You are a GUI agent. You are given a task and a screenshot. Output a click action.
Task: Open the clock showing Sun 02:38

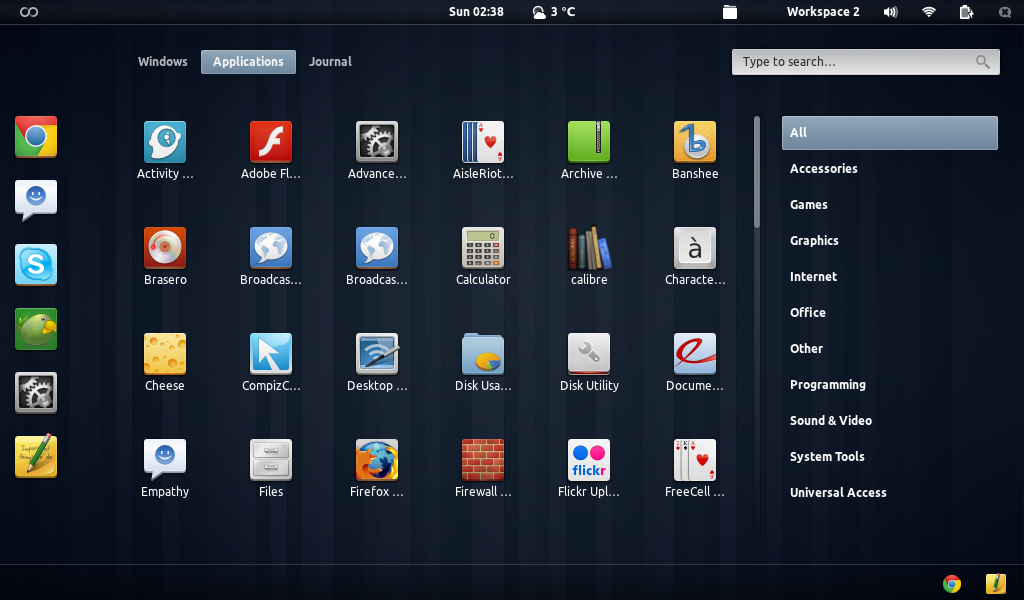pos(476,12)
